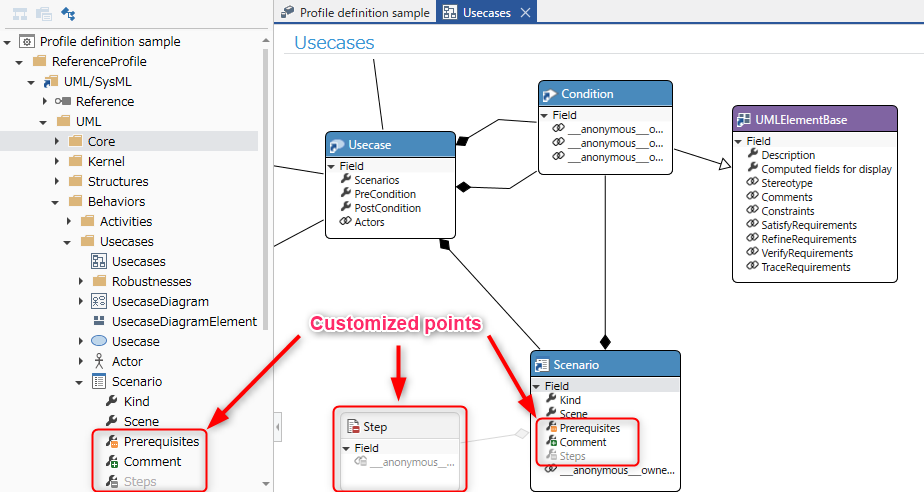
Task: Select the Usecases diagram icon in tree
Action: 98,261
